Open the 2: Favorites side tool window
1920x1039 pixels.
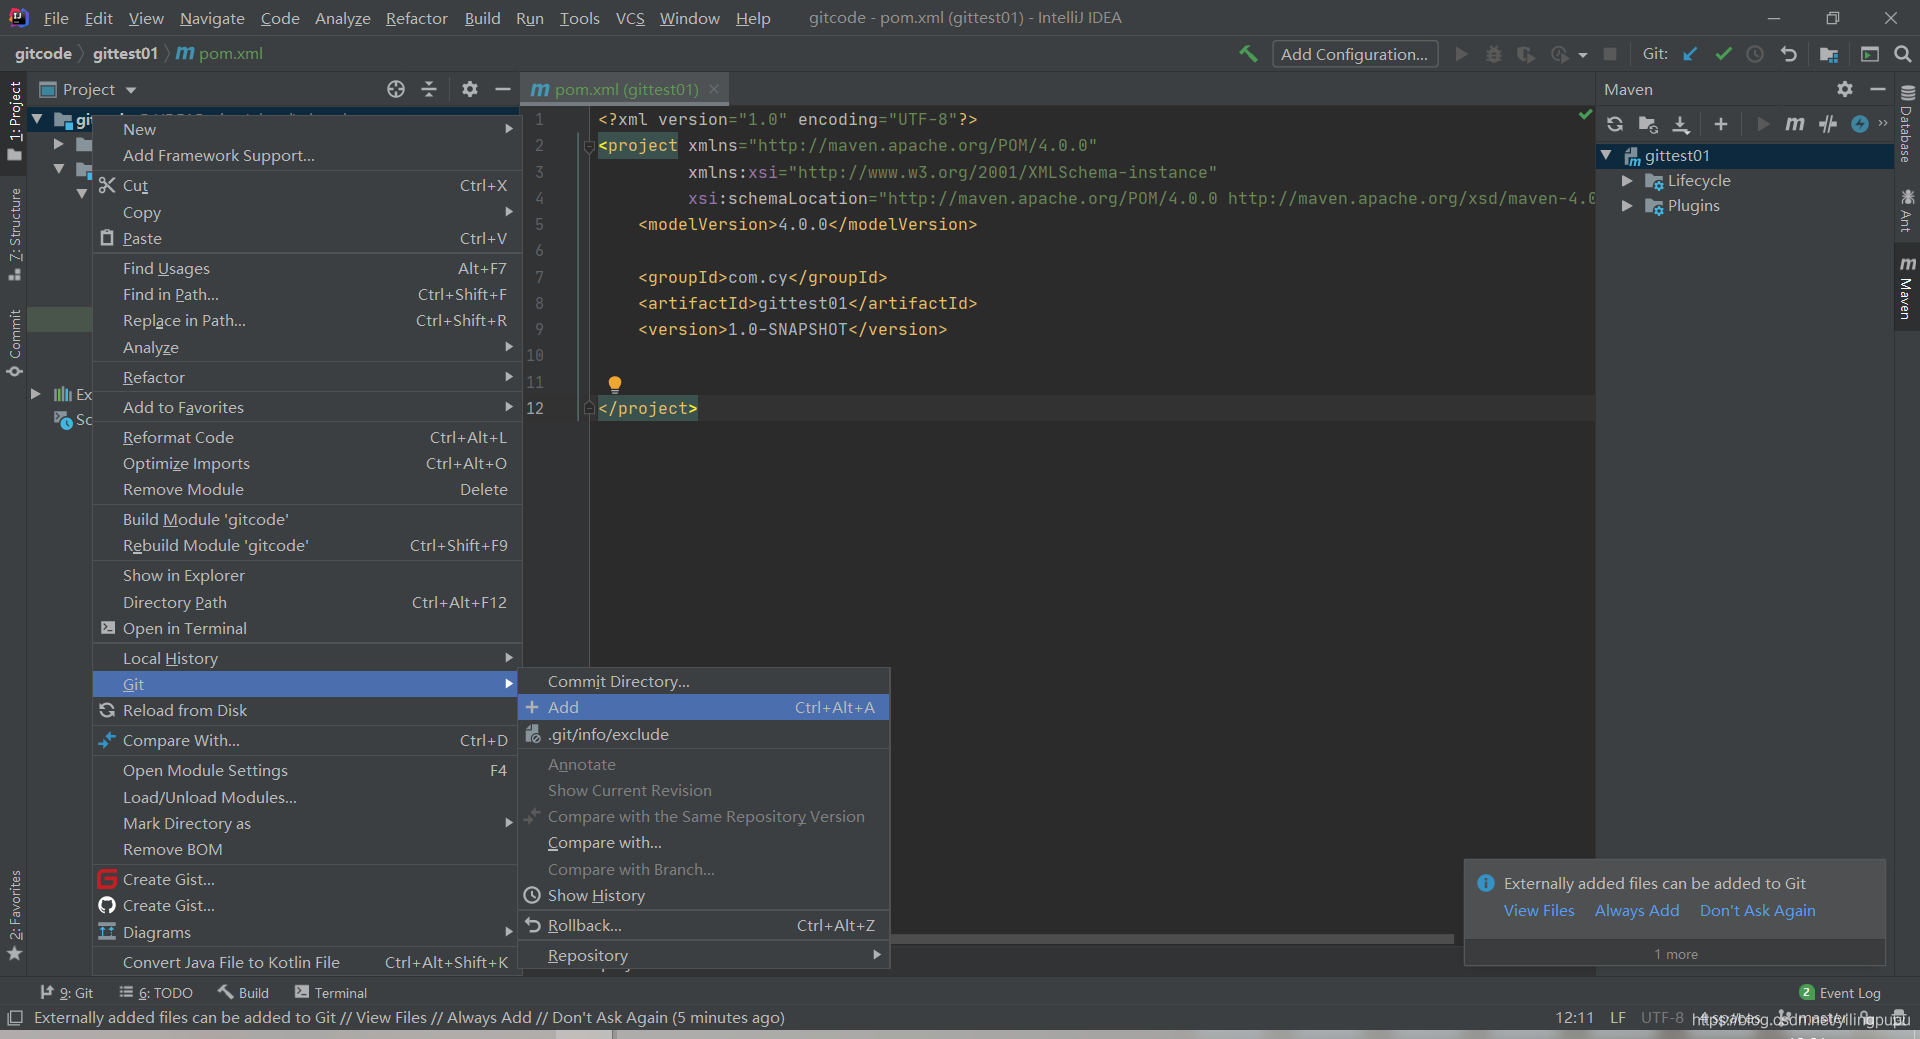[x=14, y=915]
